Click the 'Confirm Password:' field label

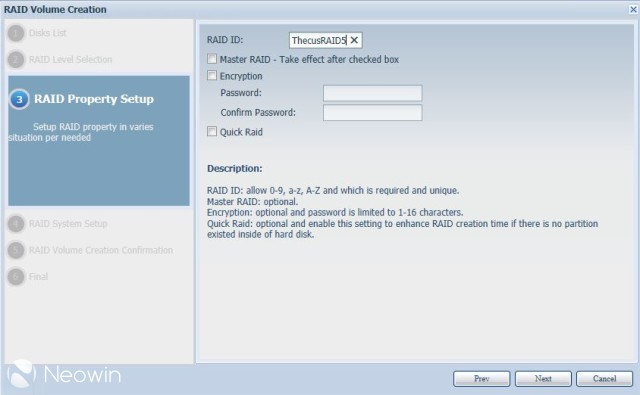point(258,113)
